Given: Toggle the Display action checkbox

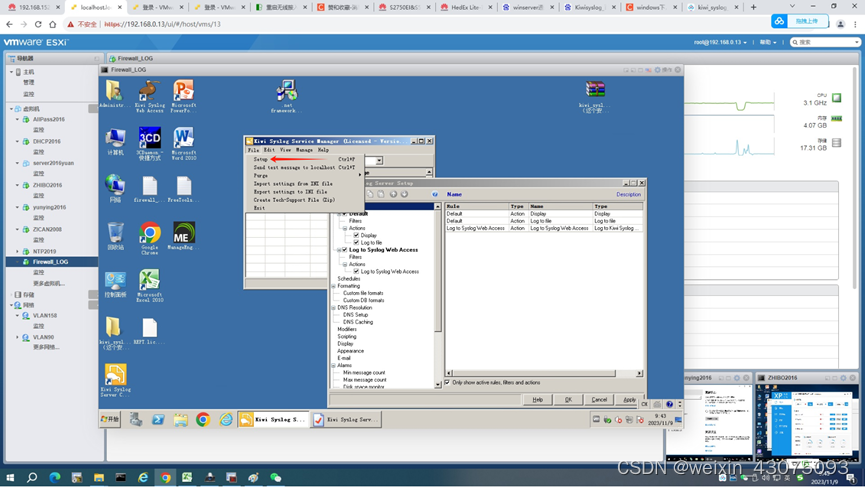Looking at the screenshot, I should click(356, 235).
